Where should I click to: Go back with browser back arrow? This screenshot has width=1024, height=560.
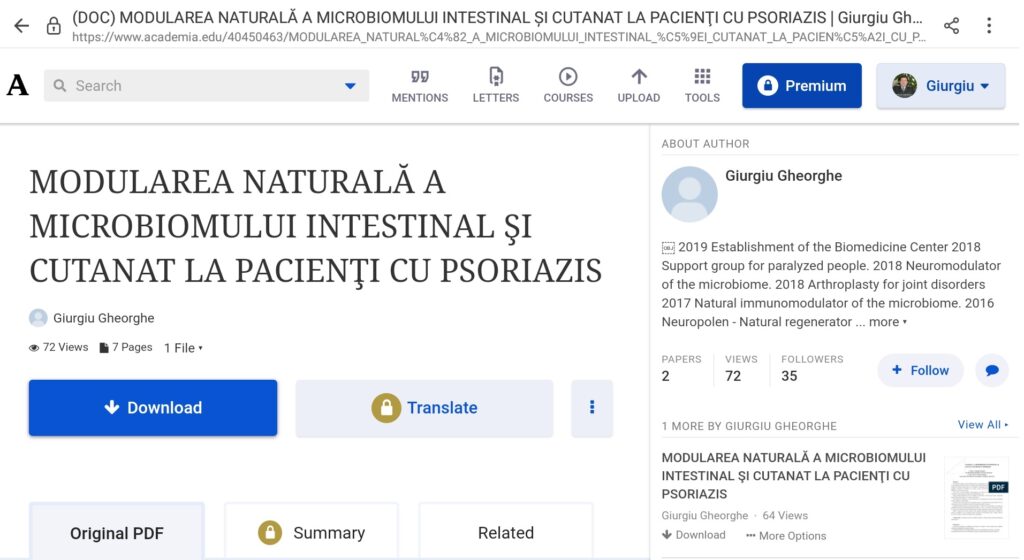tap(21, 26)
